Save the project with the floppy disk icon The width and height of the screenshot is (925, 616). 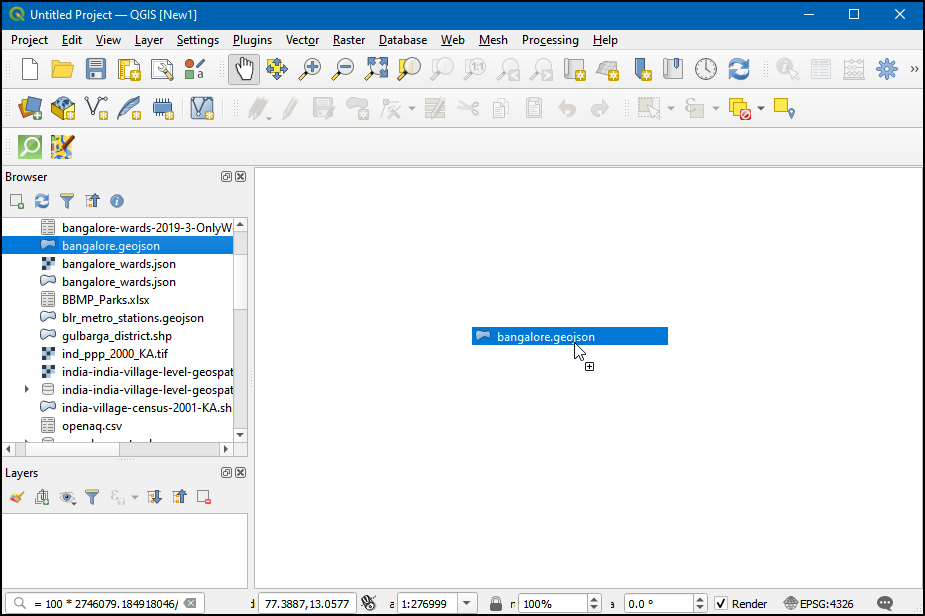click(96, 69)
